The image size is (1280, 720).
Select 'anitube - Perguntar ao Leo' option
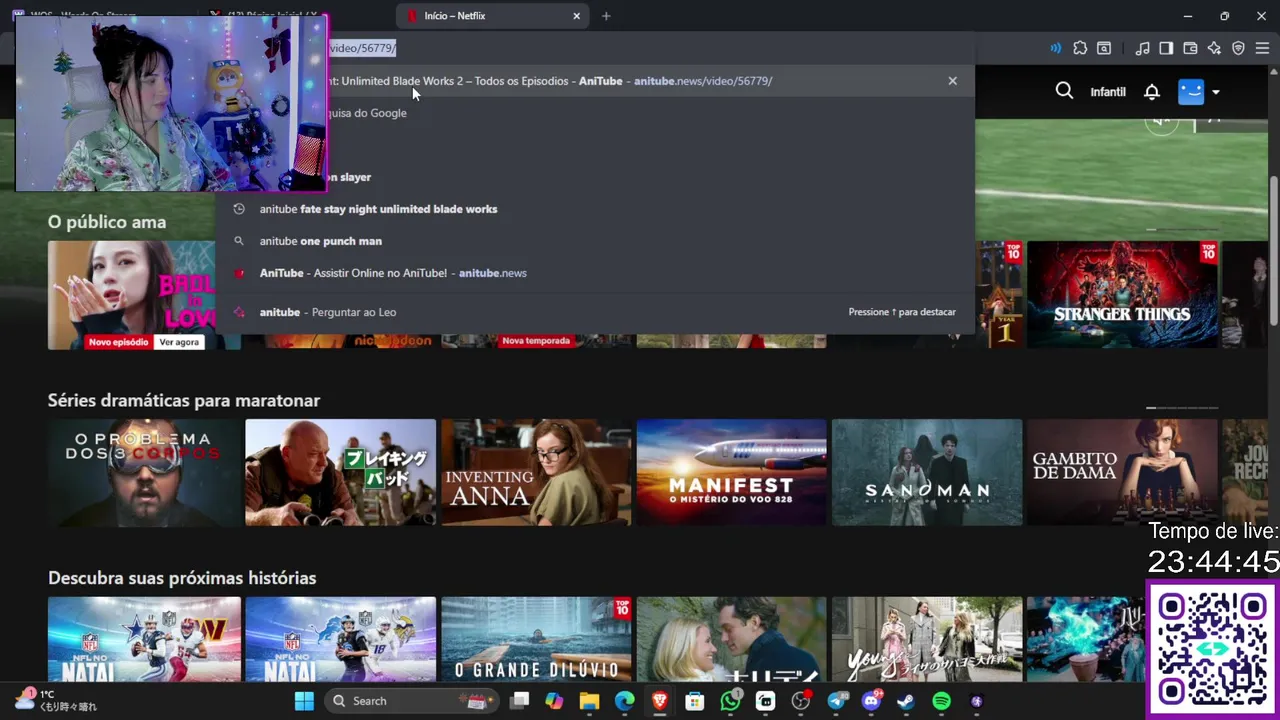(595, 312)
